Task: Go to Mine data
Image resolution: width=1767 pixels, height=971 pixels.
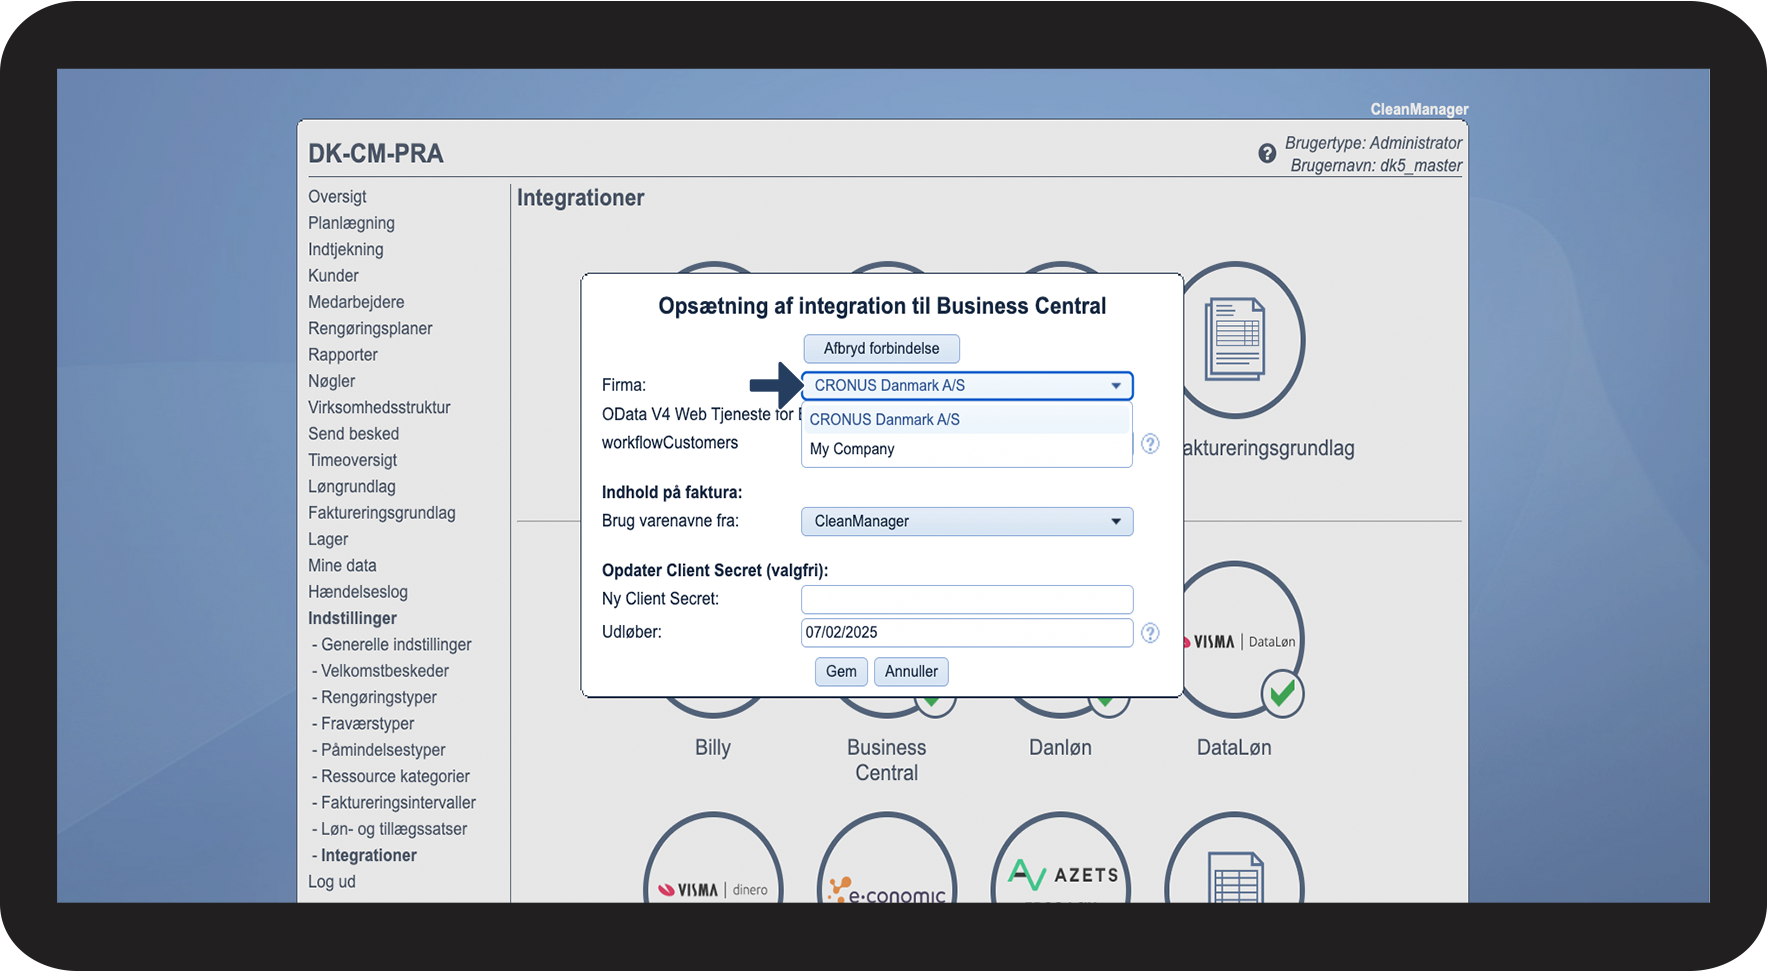Action: pos(342,566)
